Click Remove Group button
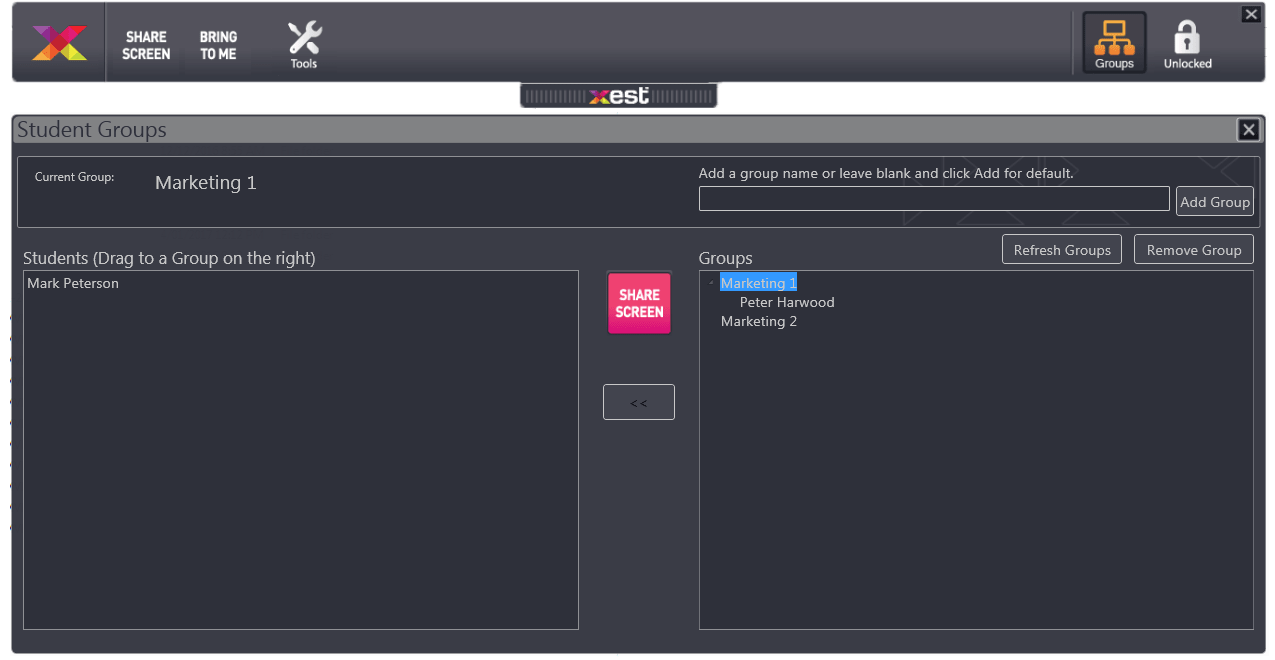This screenshot has width=1275, height=660. 1194,250
